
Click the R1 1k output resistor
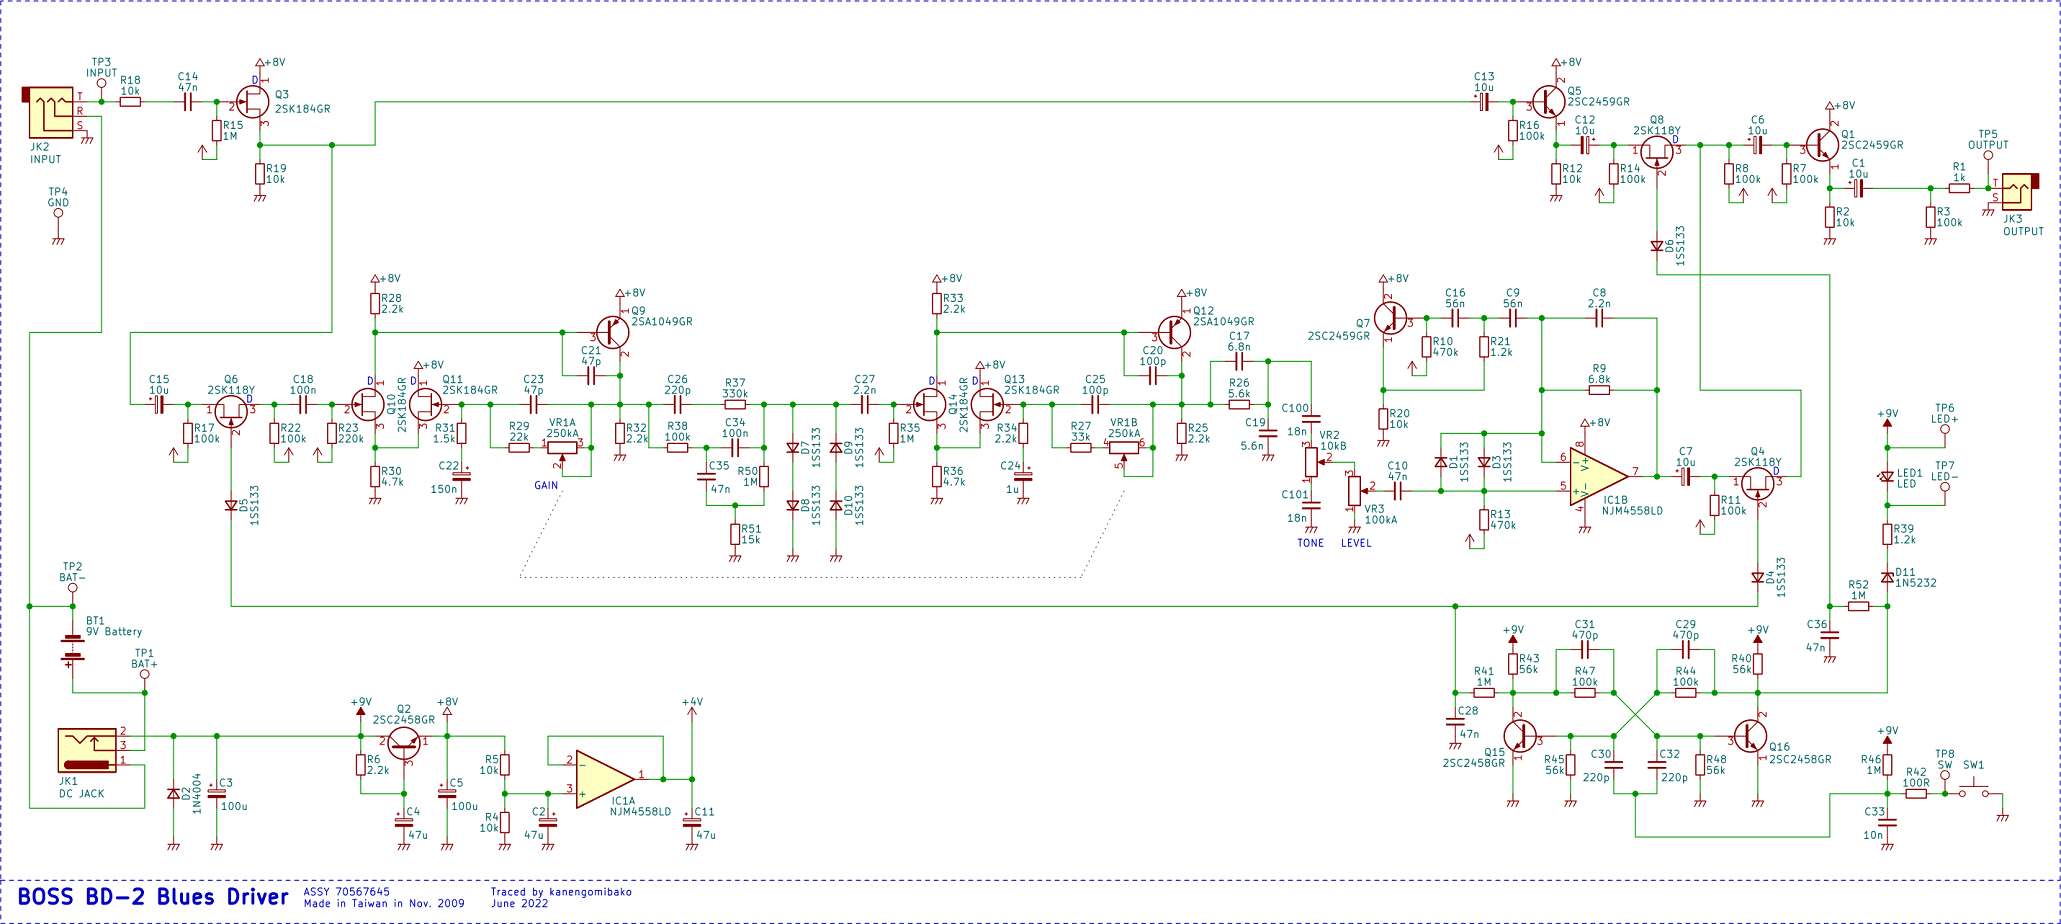(x=1959, y=188)
